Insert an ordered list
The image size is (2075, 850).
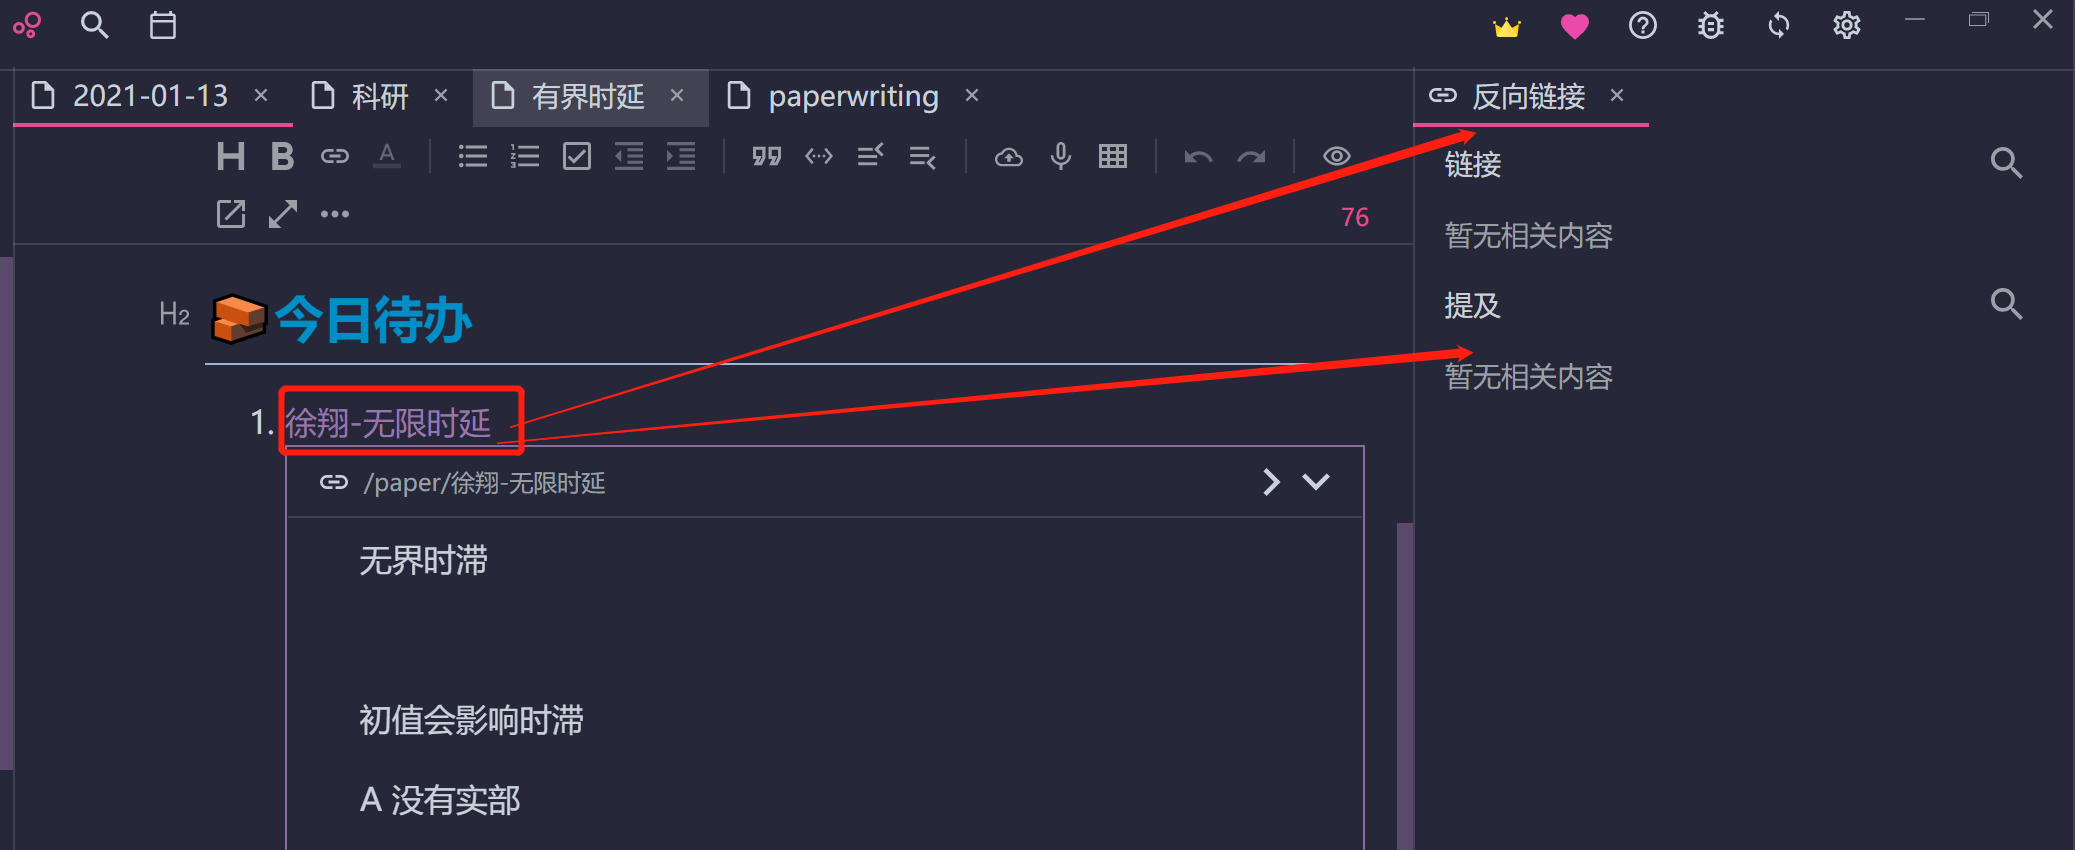525,156
